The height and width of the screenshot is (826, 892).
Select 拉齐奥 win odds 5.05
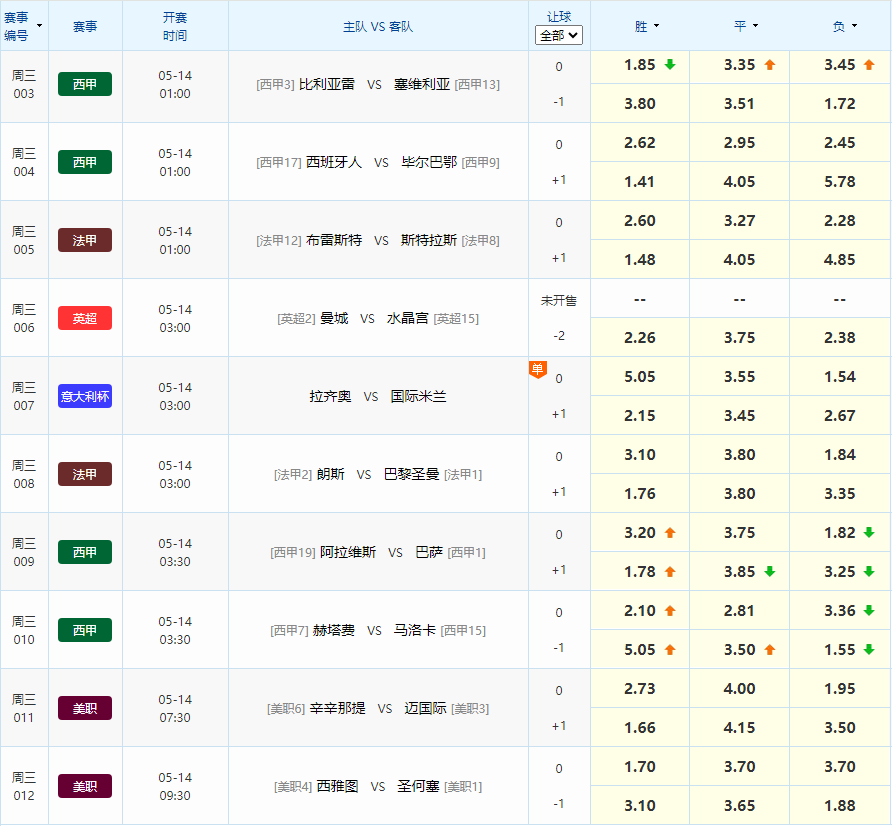(640, 377)
